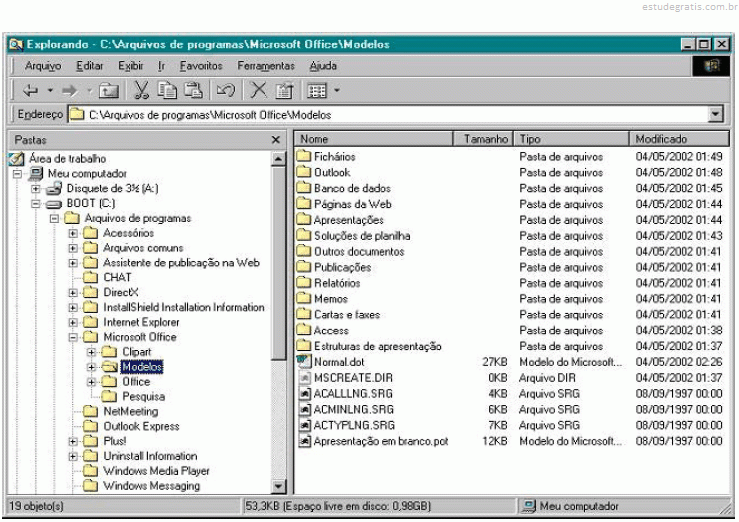Click the Views toolbar icon

click(317, 90)
